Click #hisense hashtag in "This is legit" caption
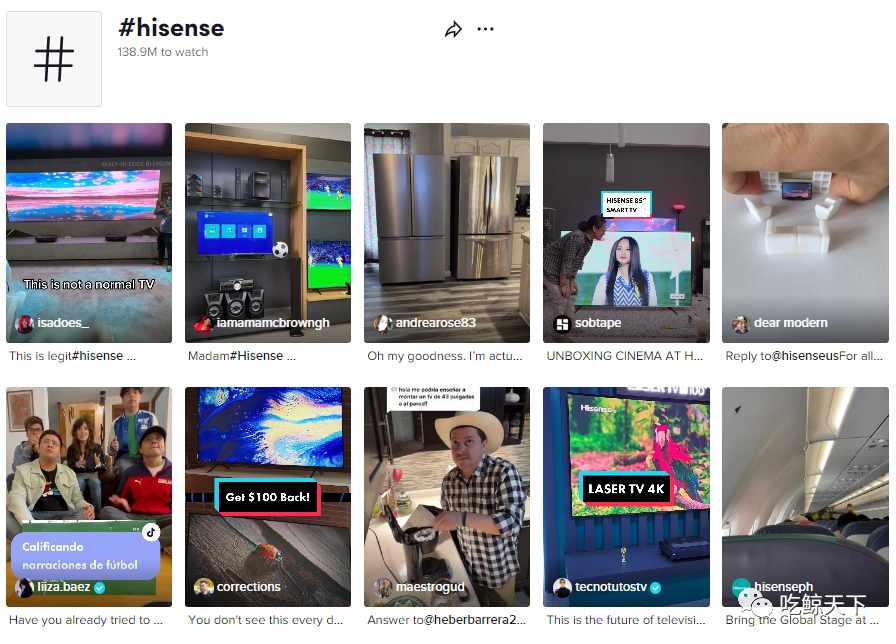Image resolution: width=896 pixels, height=644 pixels. point(98,356)
